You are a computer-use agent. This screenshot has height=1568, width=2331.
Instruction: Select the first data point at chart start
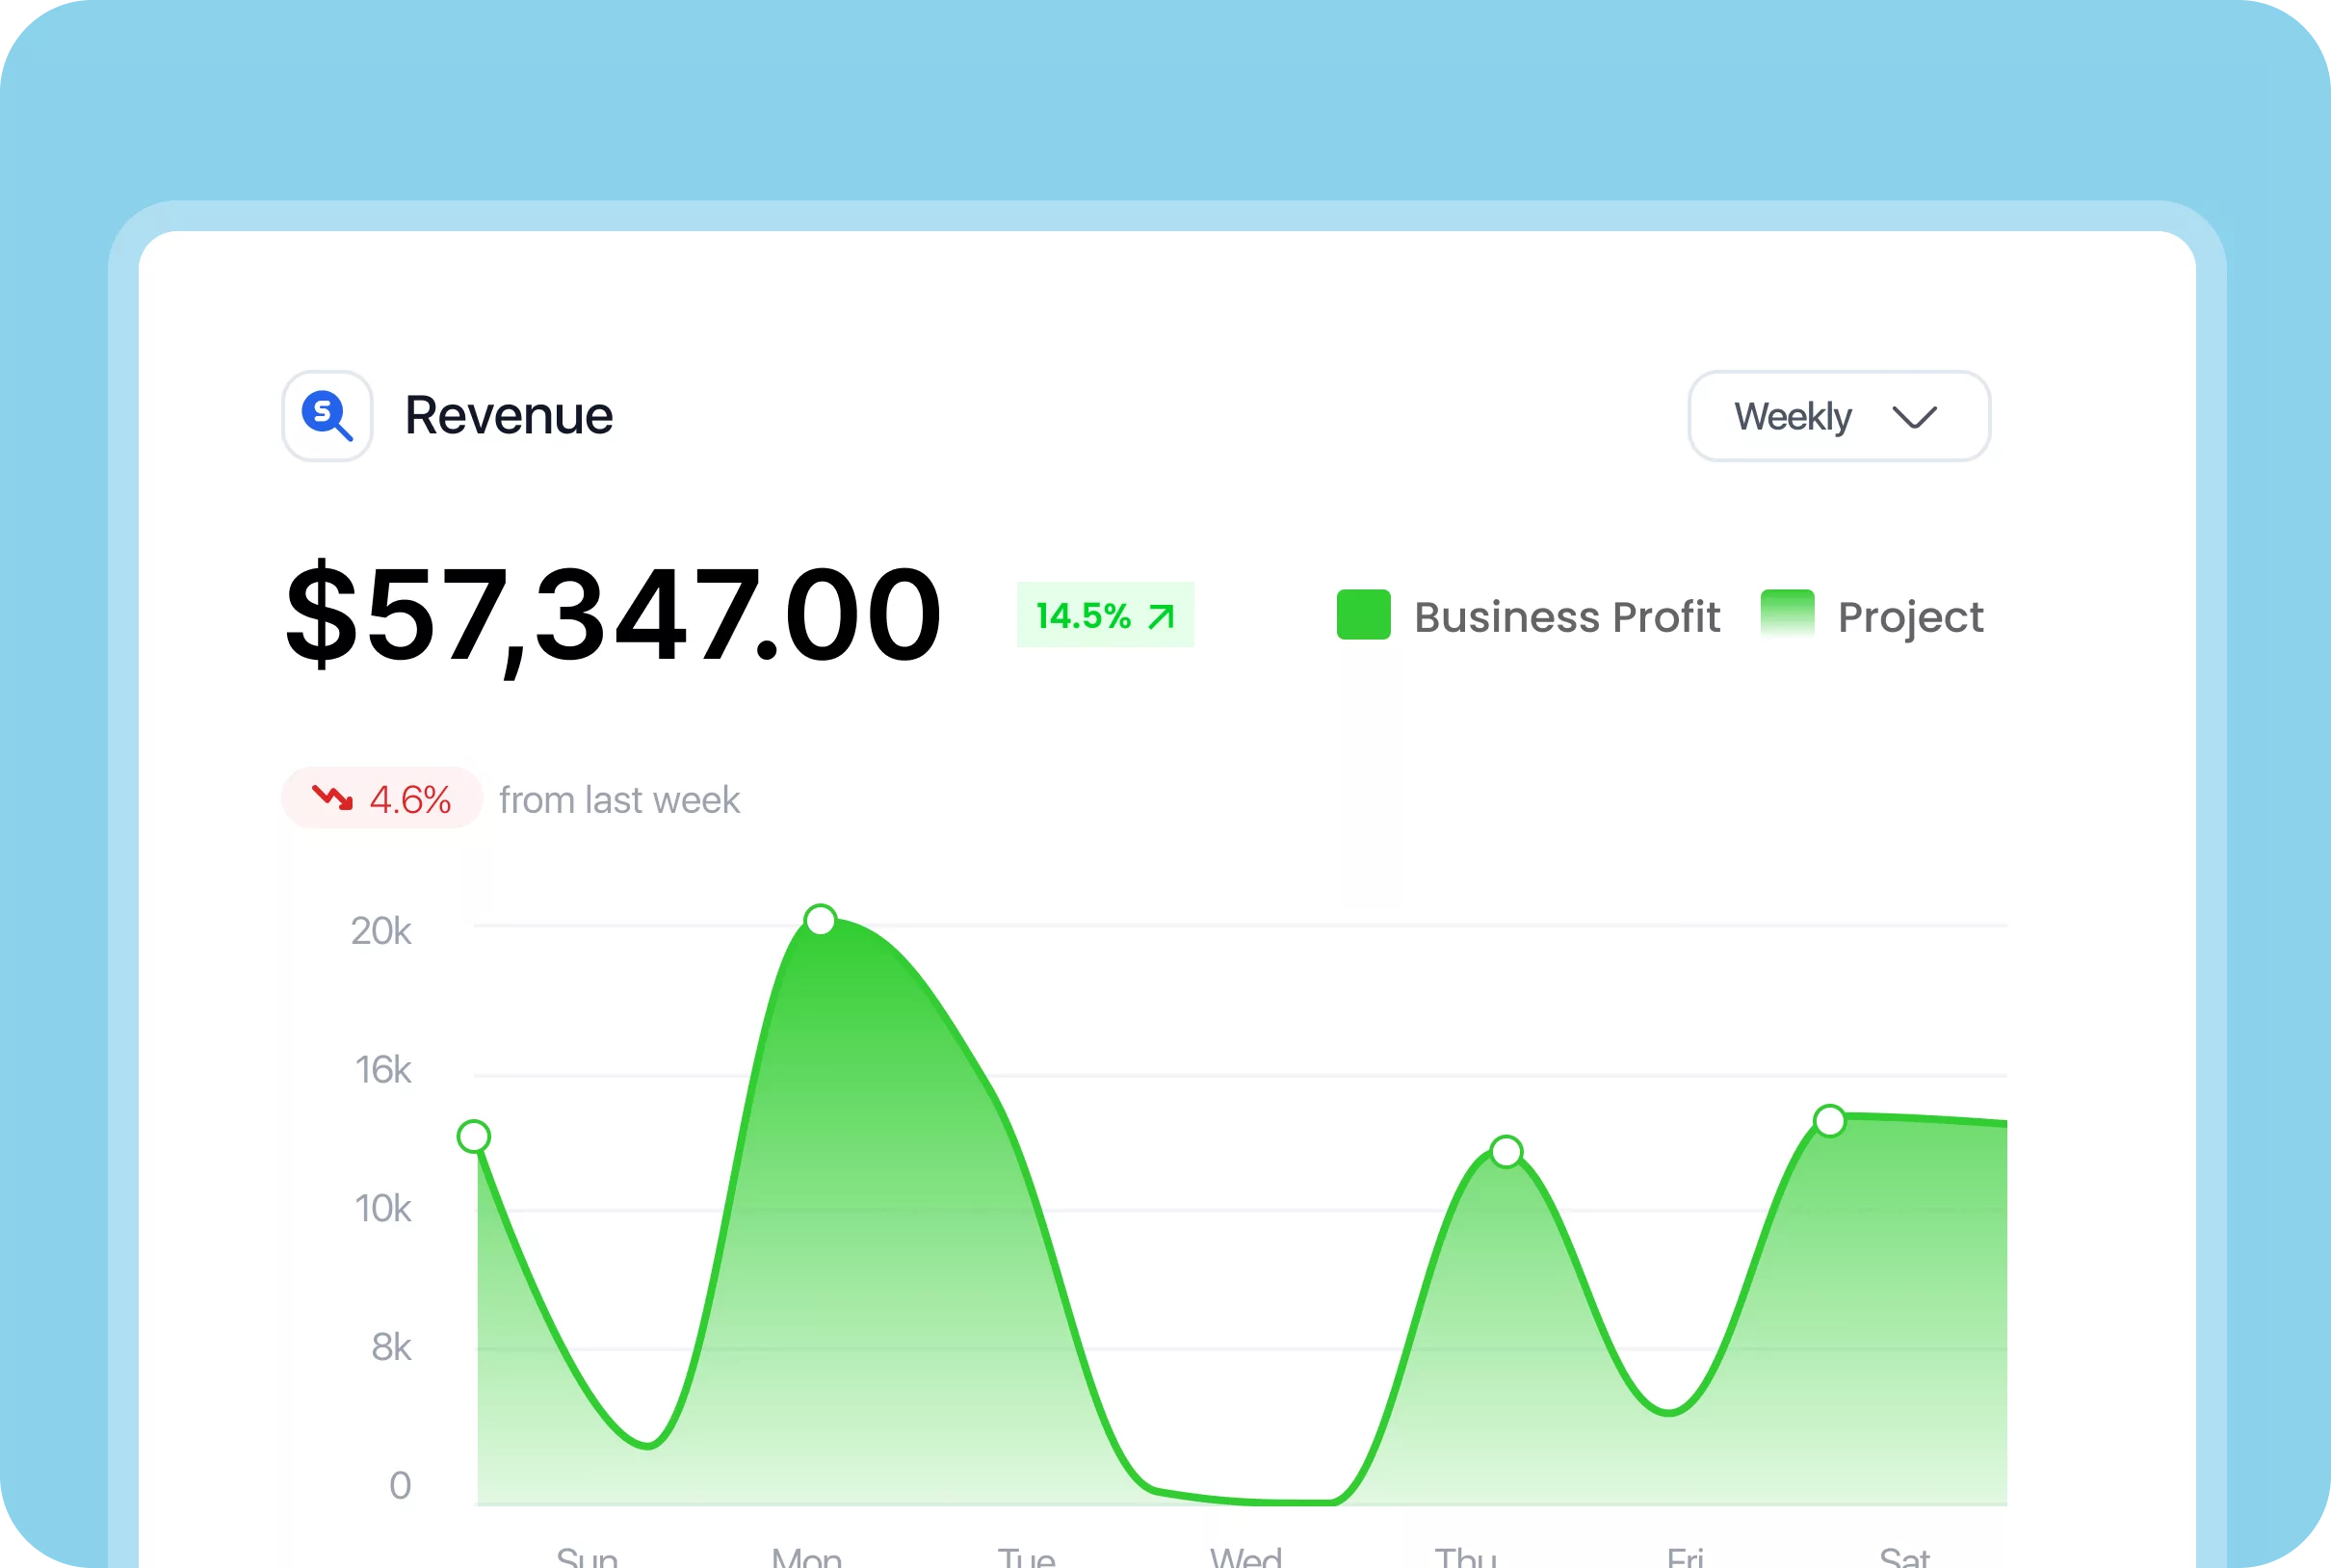(473, 1137)
